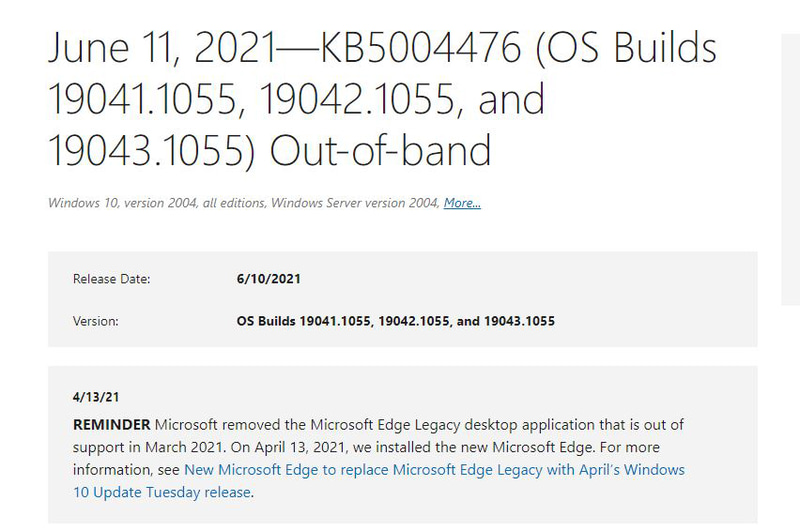Click the "Version:" label
Viewport: 800px width, 531px height.
[x=96, y=321]
